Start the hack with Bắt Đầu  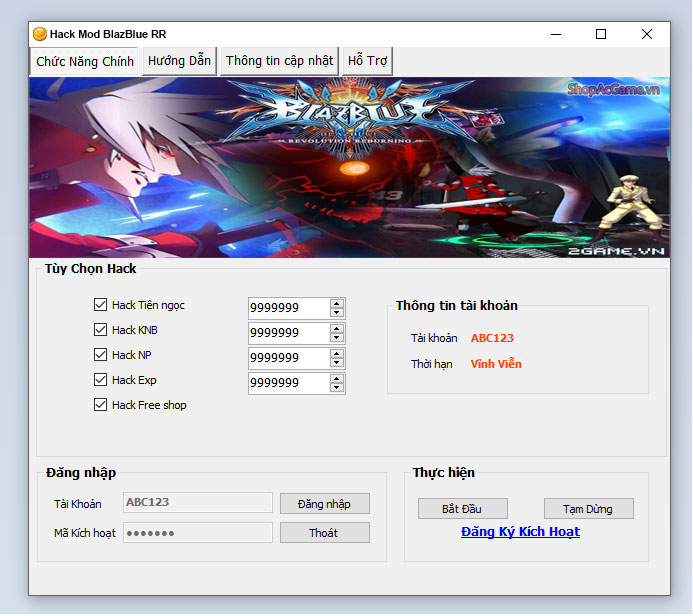[463, 509]
